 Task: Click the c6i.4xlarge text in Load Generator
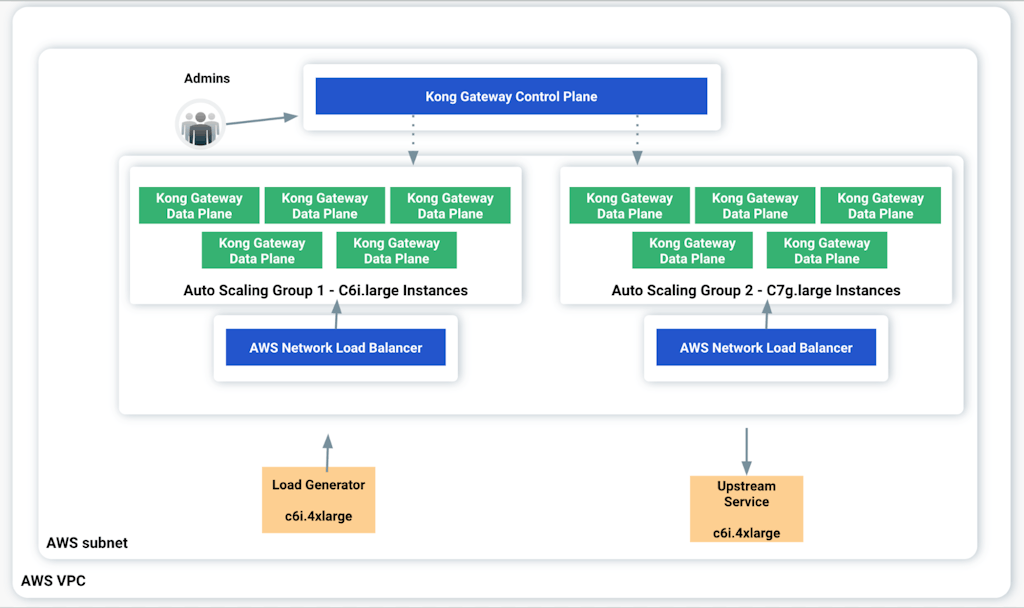click(x=318, y=517)
